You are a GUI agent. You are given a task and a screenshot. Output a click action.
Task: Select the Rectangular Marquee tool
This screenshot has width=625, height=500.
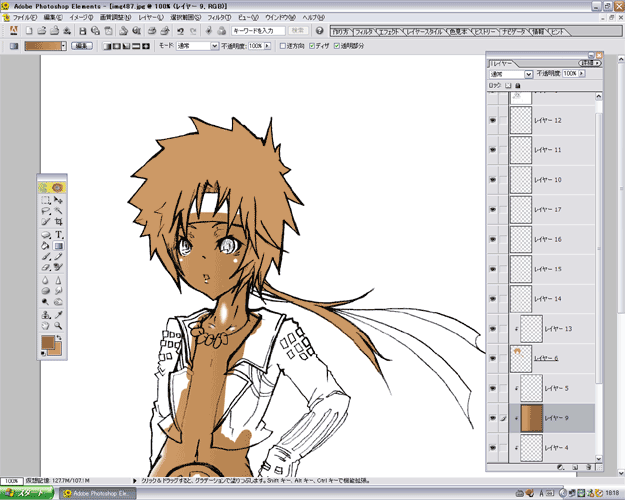point(46,201)
